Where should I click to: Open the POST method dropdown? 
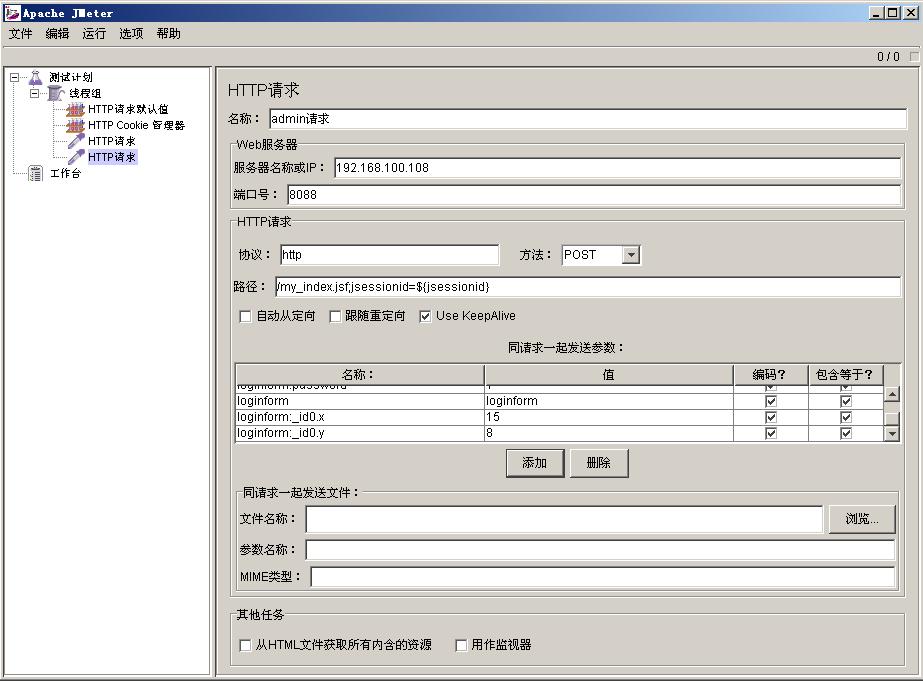click(631, 255)
